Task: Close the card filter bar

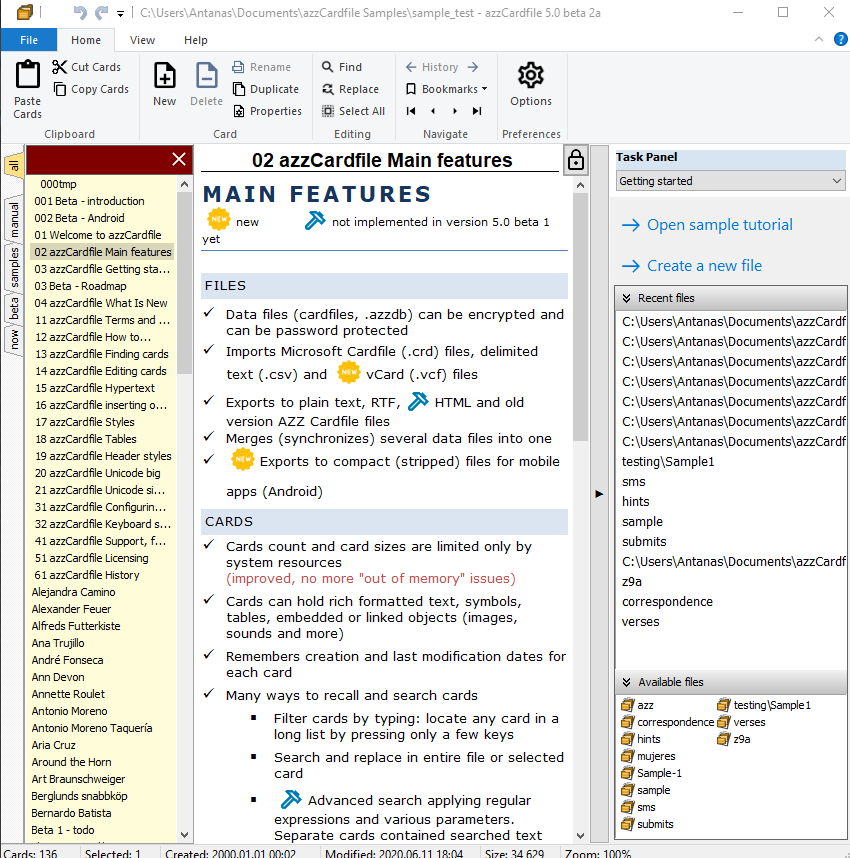Action: click(178, 159)
